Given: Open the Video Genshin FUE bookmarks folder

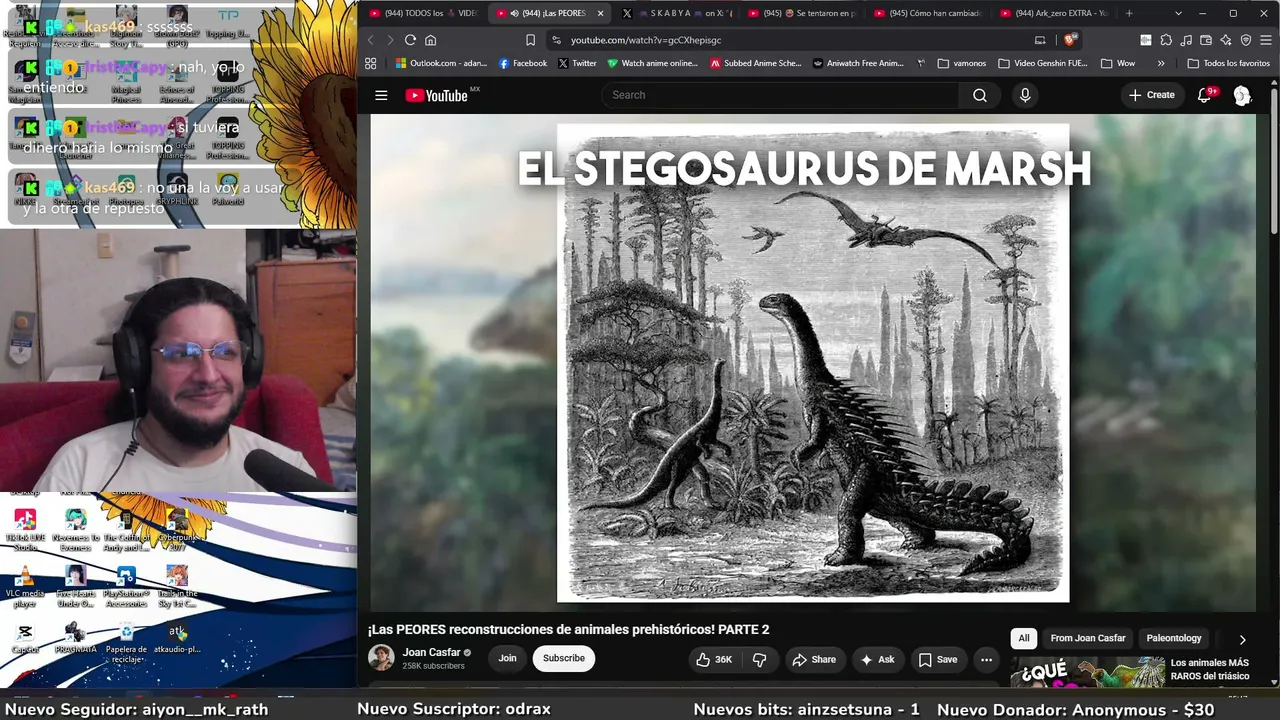Looking at the screenshot, I should pyautogui.click(x=1043, y=63).
